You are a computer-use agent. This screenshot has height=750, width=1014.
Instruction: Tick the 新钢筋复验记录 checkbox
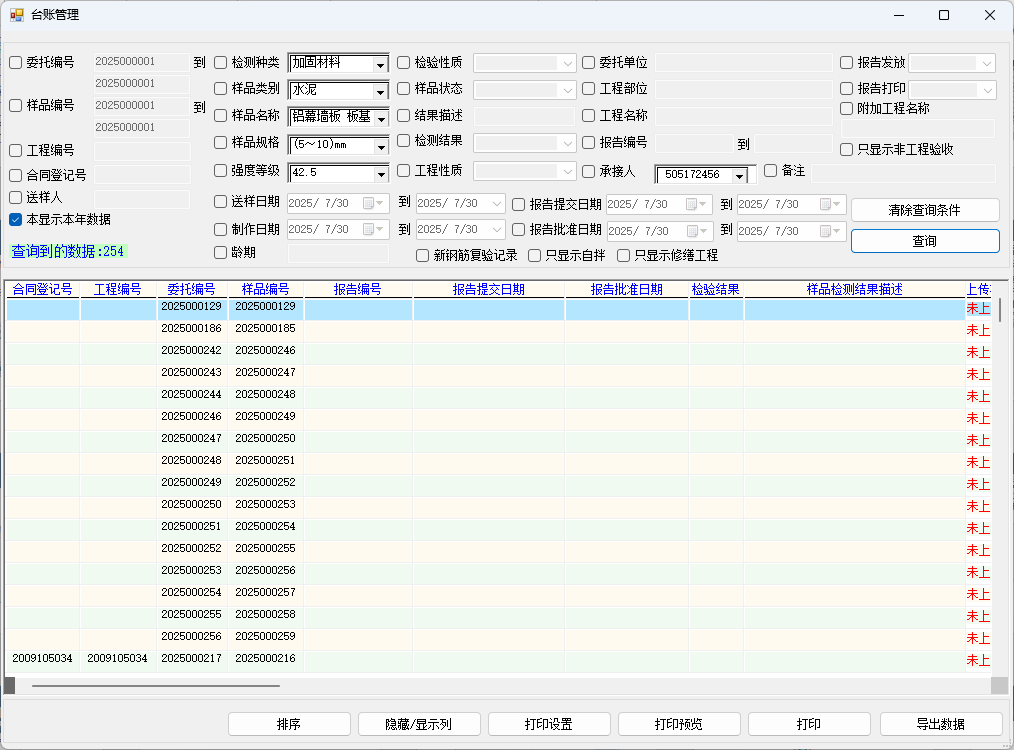coord(423,256)
